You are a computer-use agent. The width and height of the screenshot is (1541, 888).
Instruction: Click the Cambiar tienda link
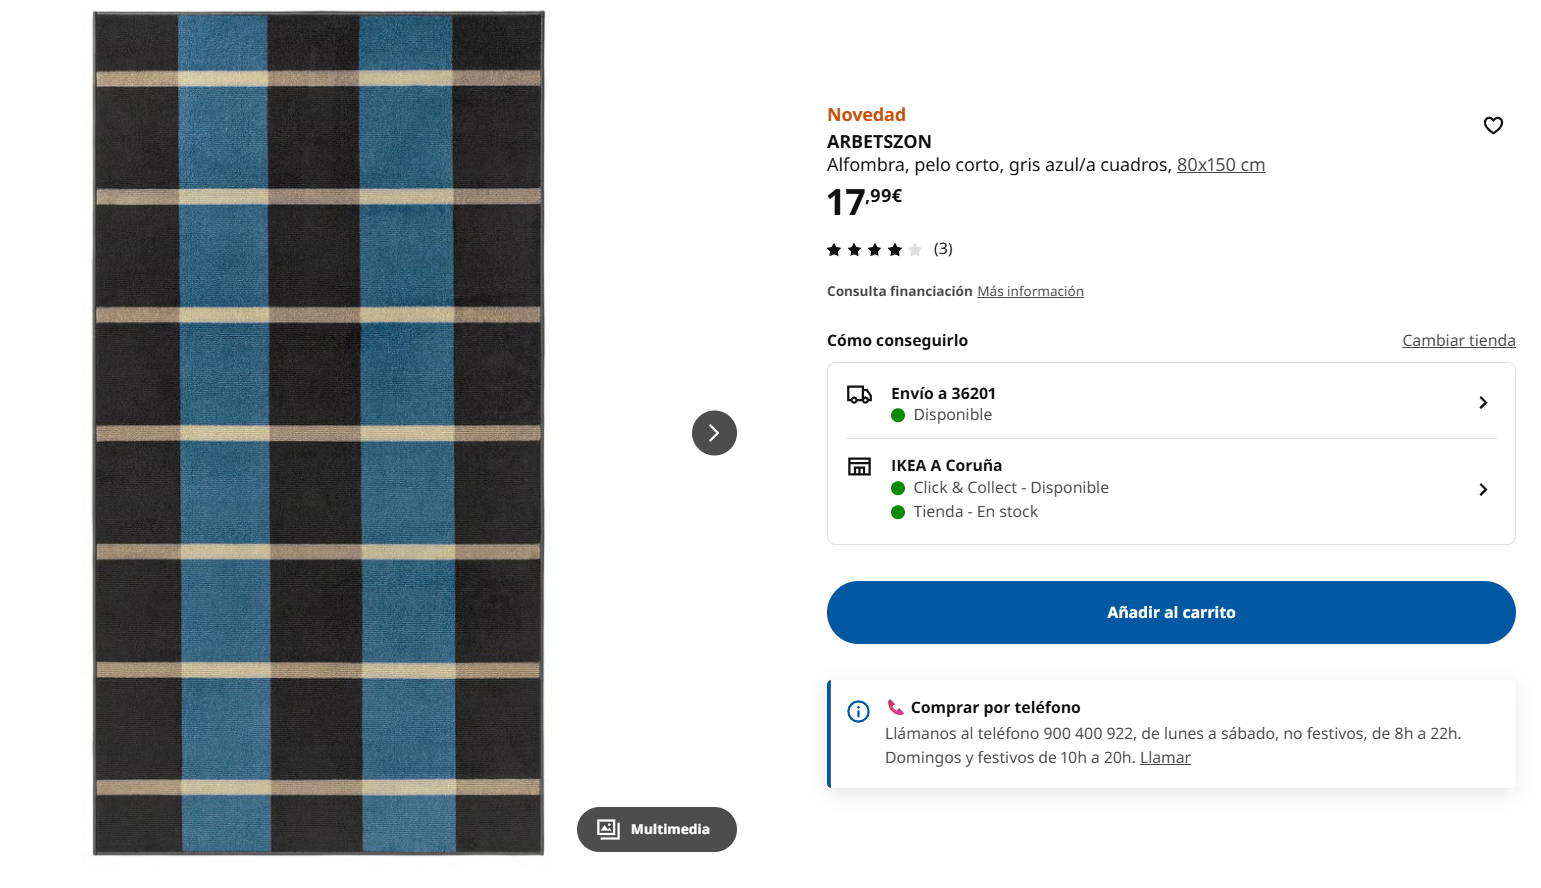[x=1458, y=340]
